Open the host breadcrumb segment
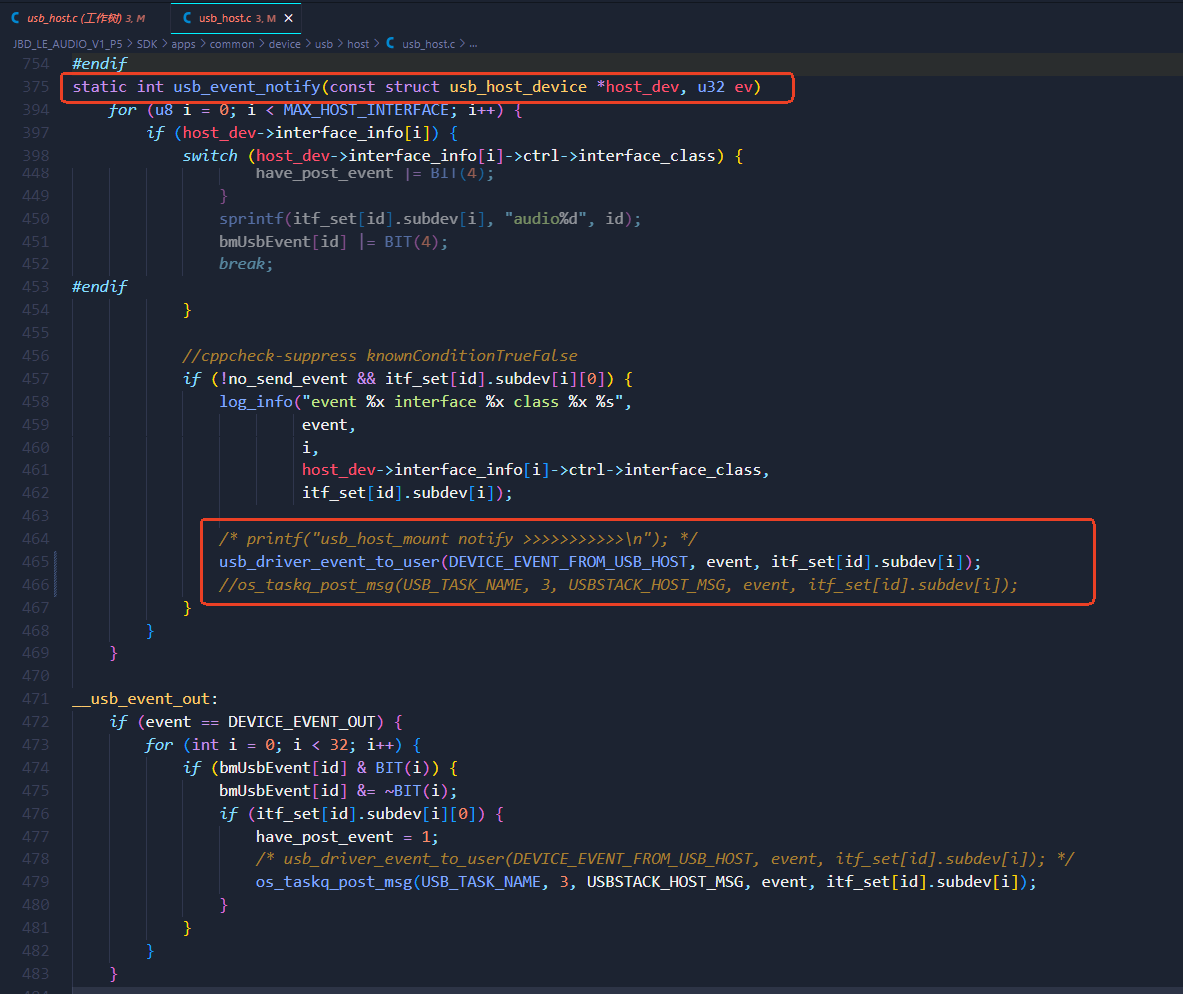Viewport: 1183px width, 994px height. coord(358,44)
